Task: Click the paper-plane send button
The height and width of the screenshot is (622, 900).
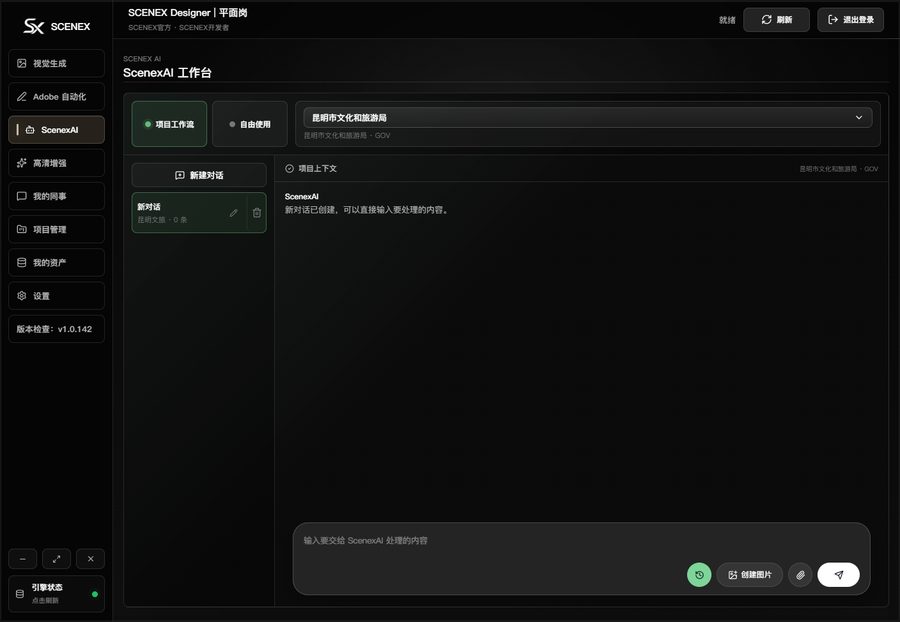Action: pos(838,574)
